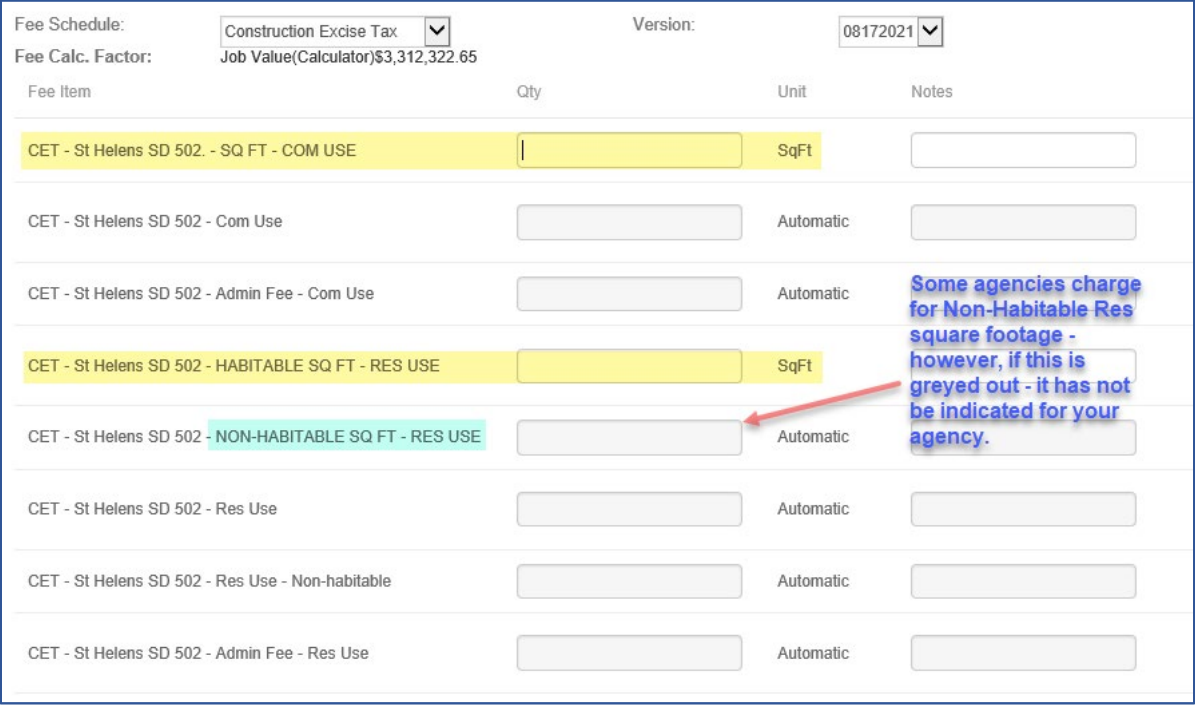Click Qty field for HABITABLE SQ FT - RES USE
1195x705 pixels.
click(629, 366)
